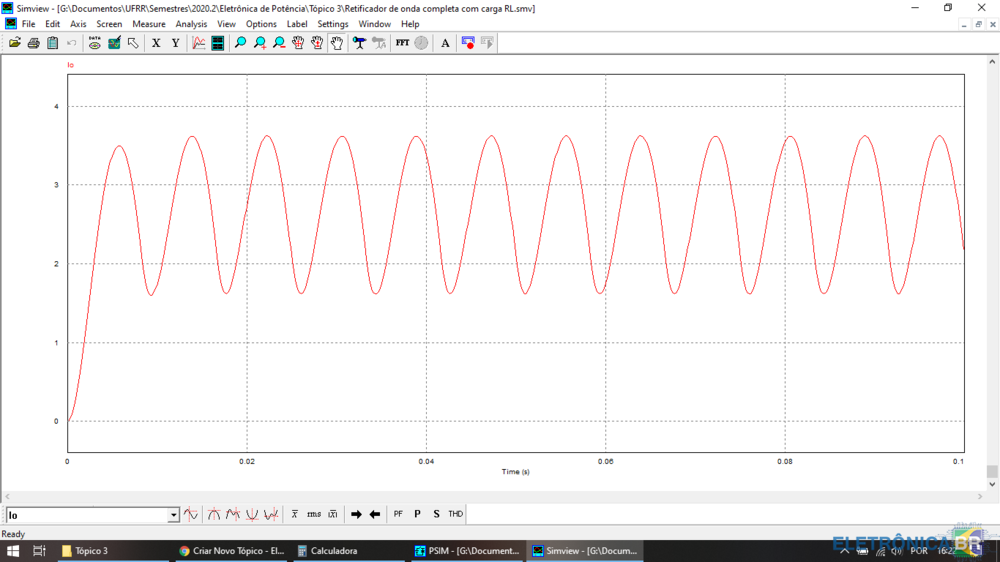1000x562 pixels.
Task: Toggle the pan hand tool
Action: (x=337, y=43)
